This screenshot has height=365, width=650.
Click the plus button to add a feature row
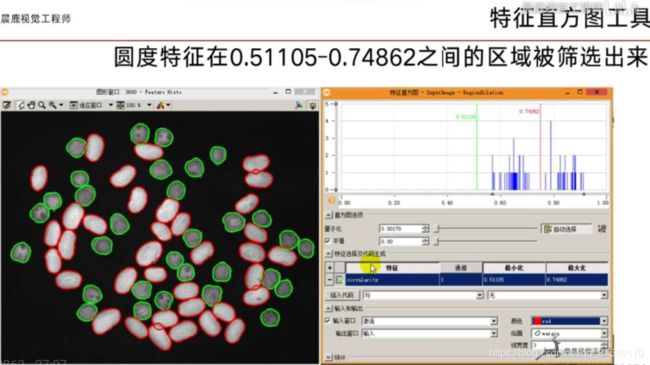pos(330,268)
